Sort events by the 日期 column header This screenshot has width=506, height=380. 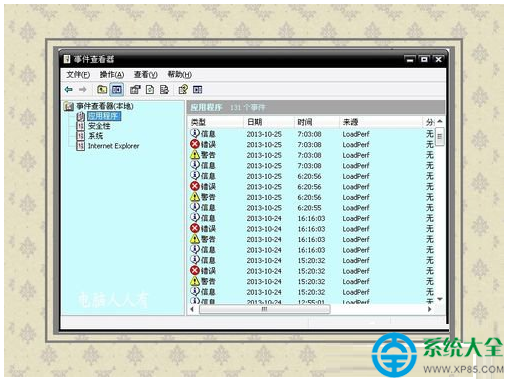click(x=268, y=122)
